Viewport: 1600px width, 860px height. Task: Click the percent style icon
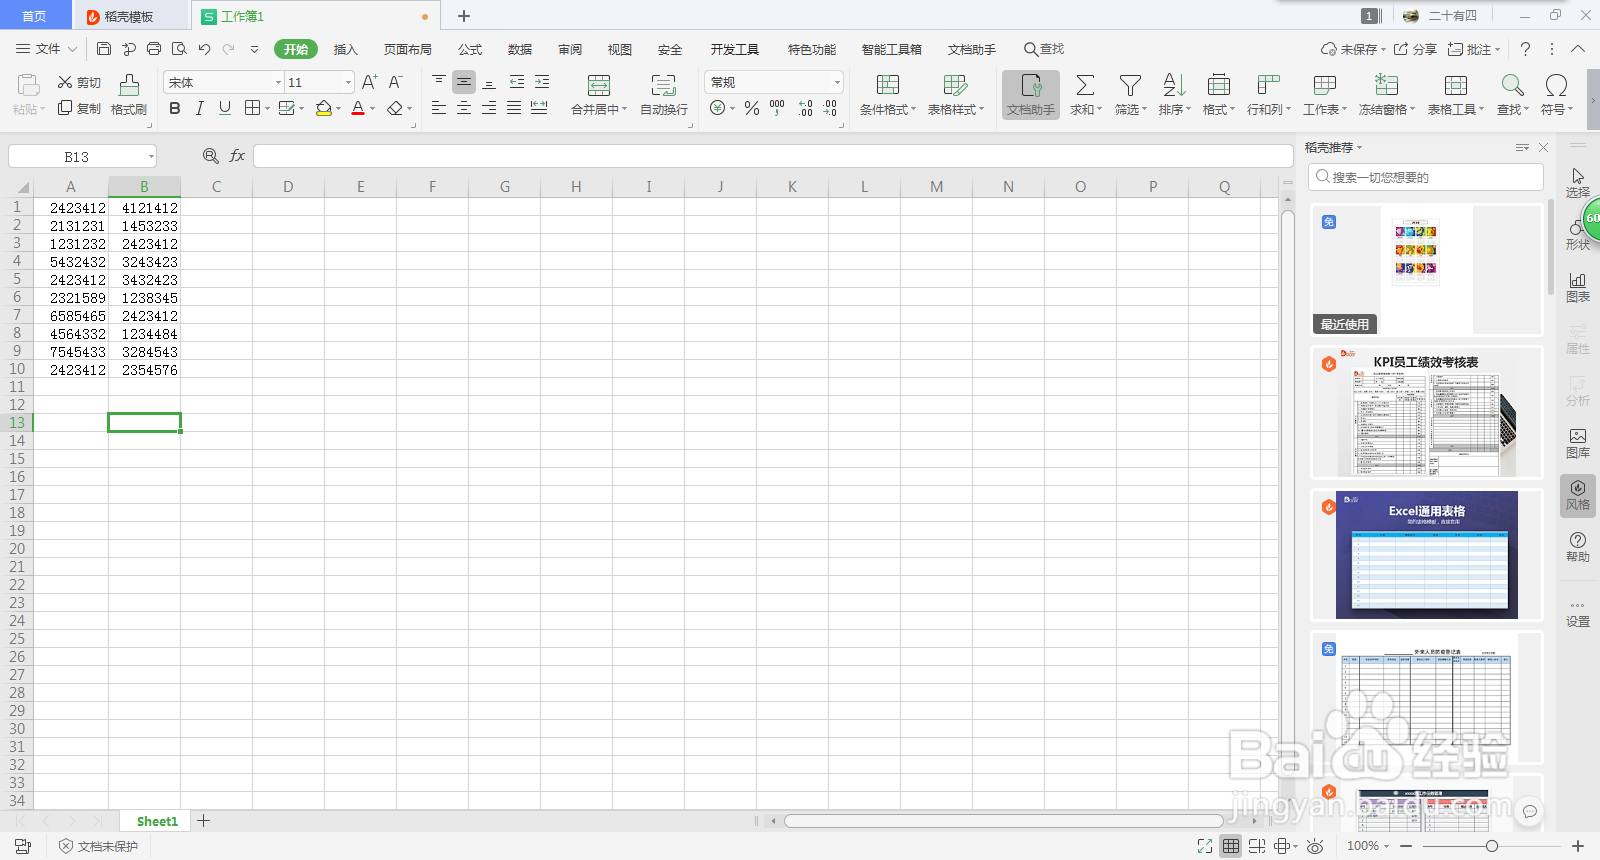(752, 108)
